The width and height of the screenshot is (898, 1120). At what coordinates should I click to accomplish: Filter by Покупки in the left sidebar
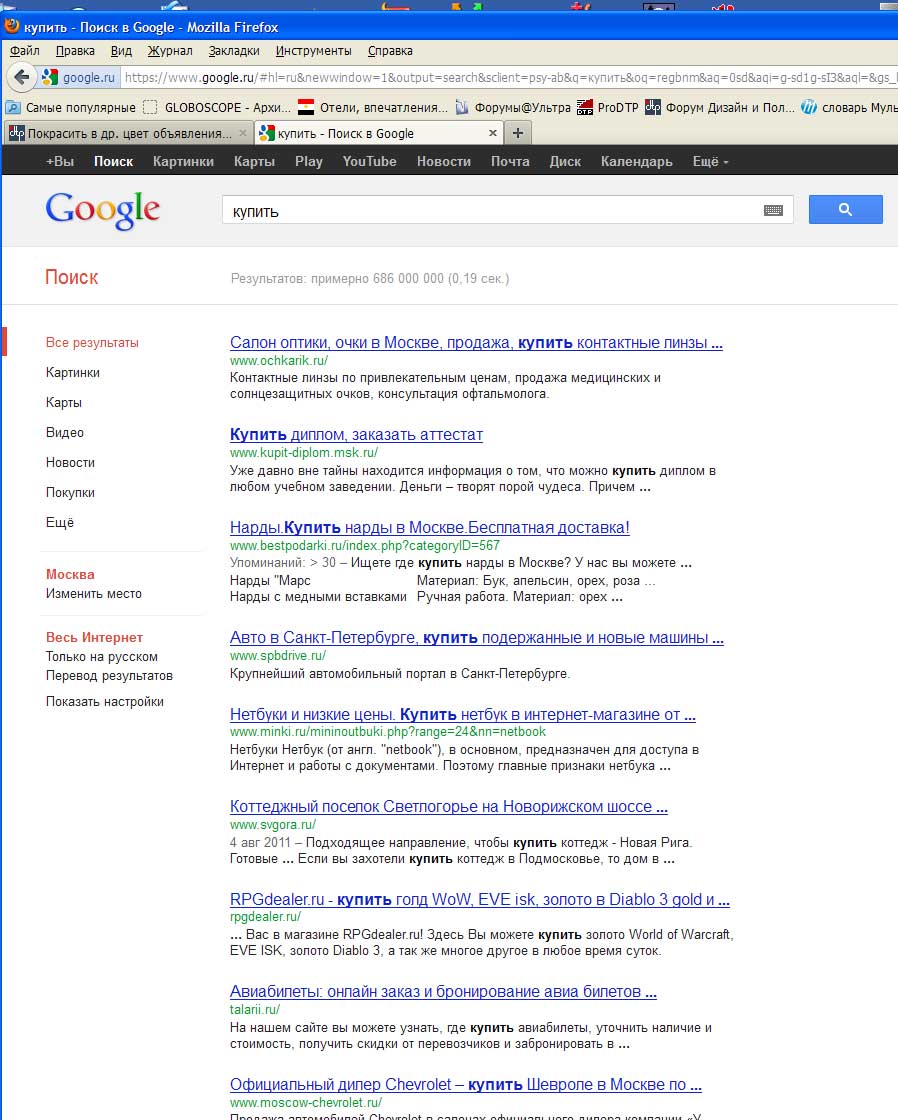(x=70, y=493)
